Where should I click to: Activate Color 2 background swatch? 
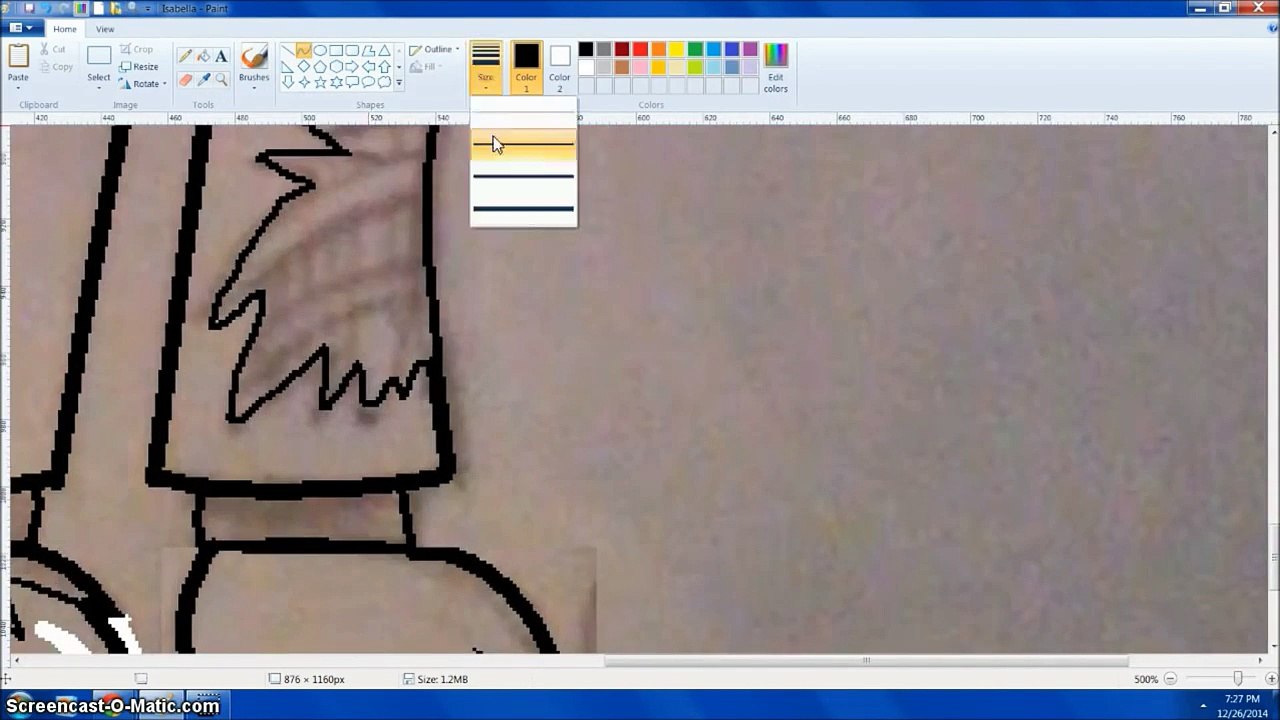pos(559,68)
